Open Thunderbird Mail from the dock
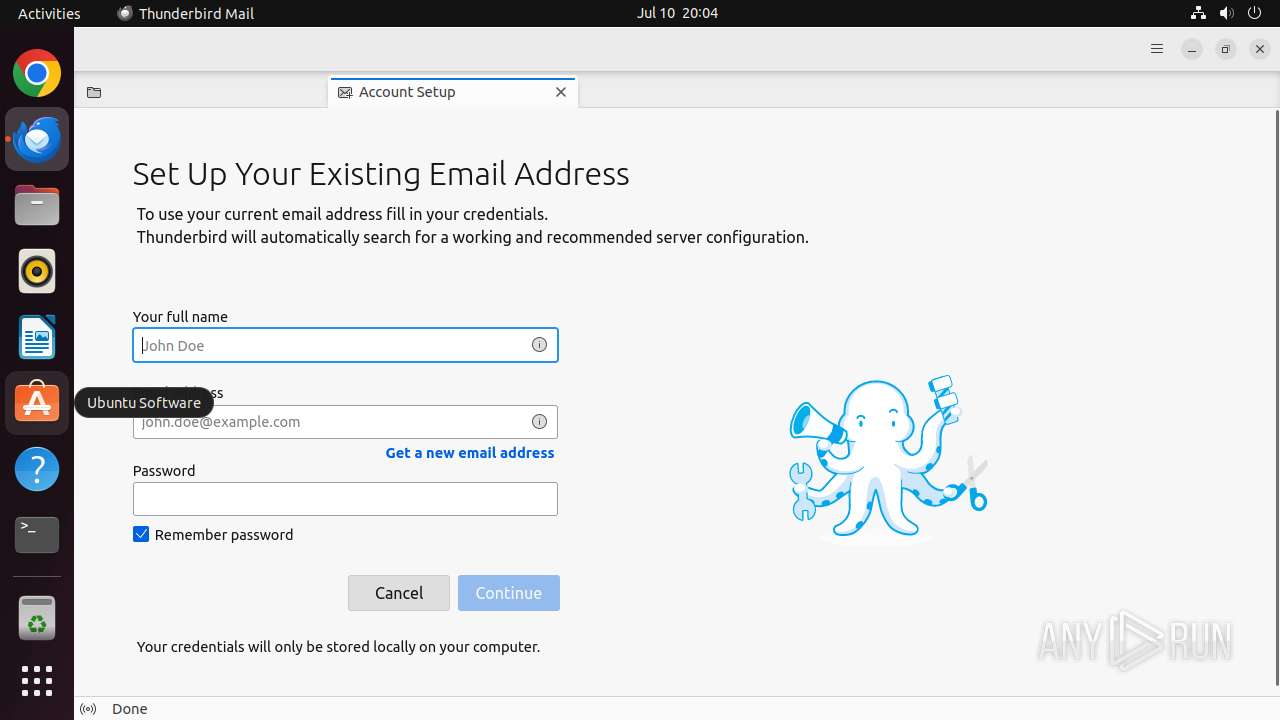The height and width of the screenshot is (720, 1280). click(37, 139)
